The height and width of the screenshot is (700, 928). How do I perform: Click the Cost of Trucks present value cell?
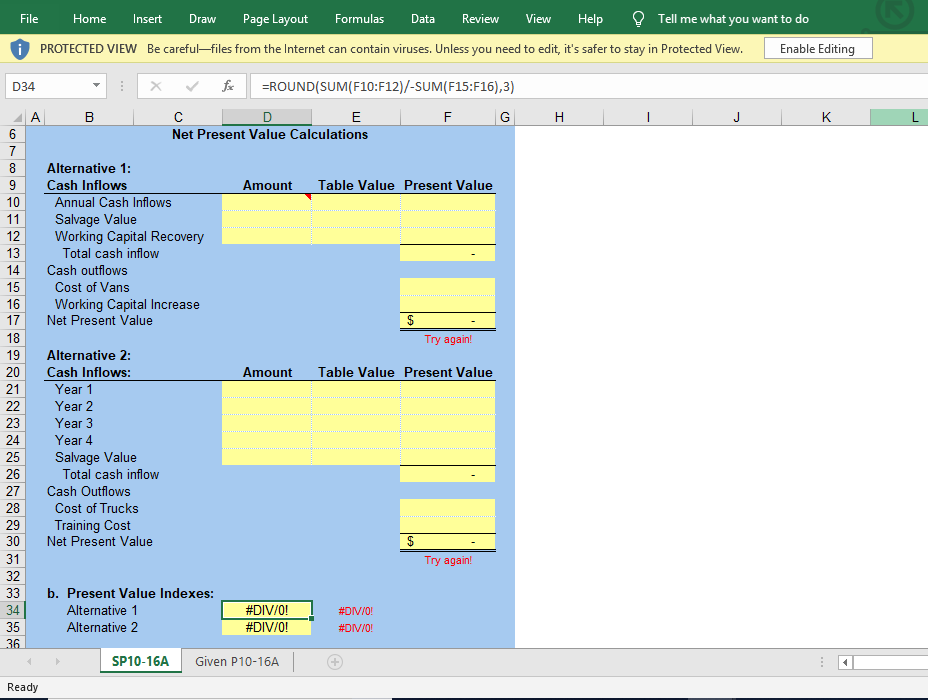[x=447, y=508]
